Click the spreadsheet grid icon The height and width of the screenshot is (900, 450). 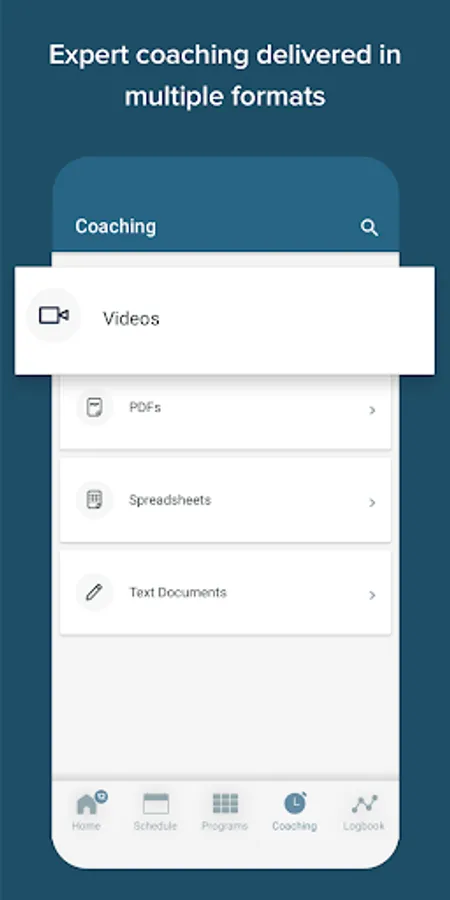[94, 500]
